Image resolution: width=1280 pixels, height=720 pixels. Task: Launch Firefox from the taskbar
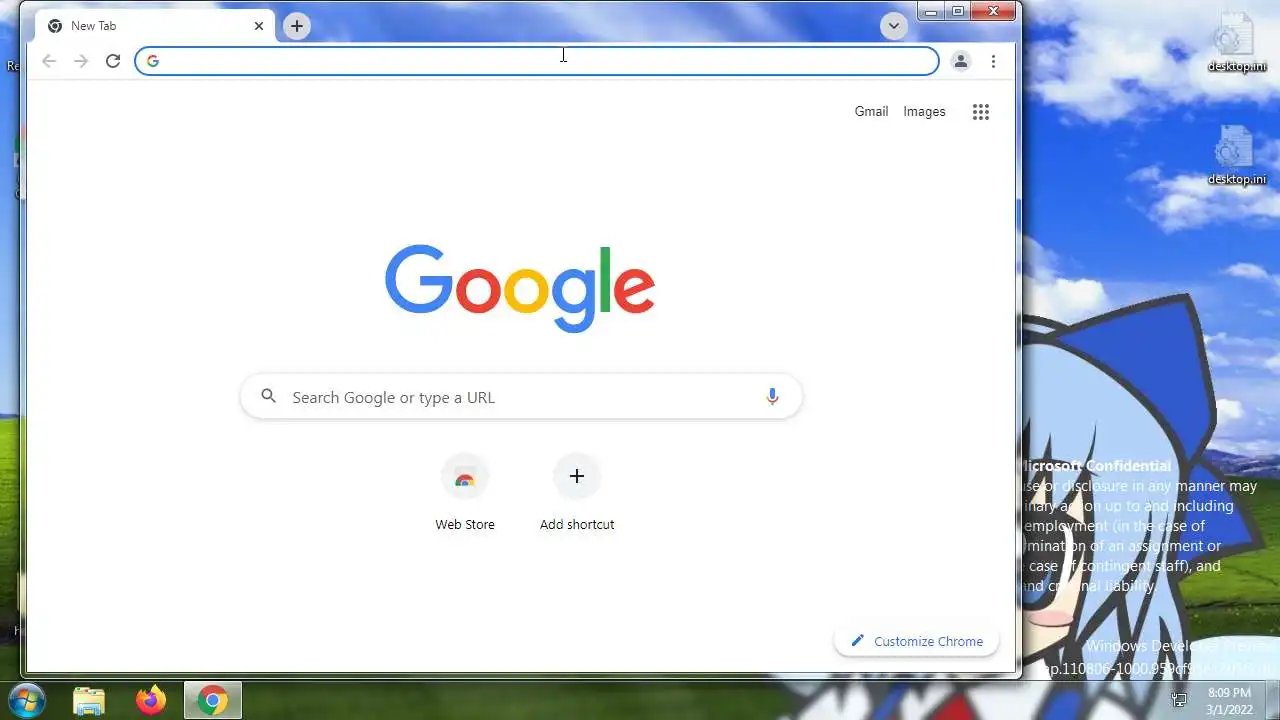(x=151, y=701)
